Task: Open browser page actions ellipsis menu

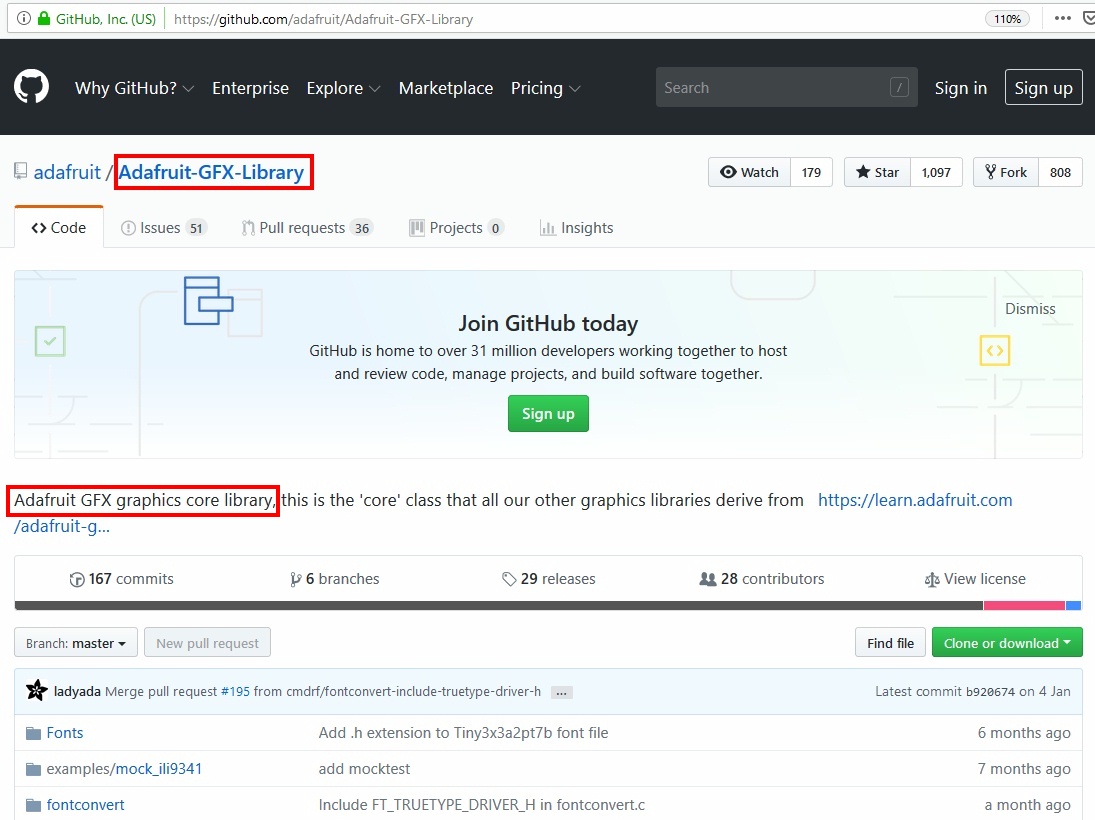Action: pos(1063,18)
